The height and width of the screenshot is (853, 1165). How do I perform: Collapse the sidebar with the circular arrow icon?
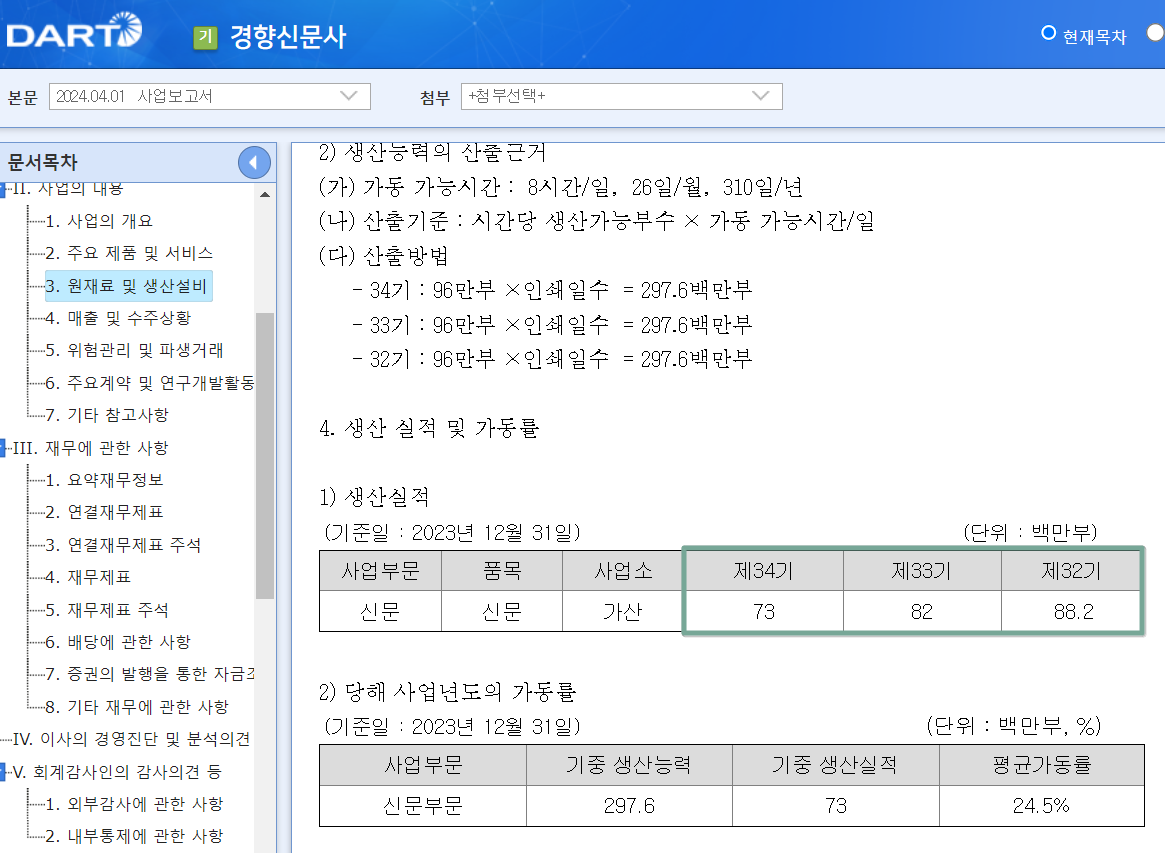pos(256,162)
